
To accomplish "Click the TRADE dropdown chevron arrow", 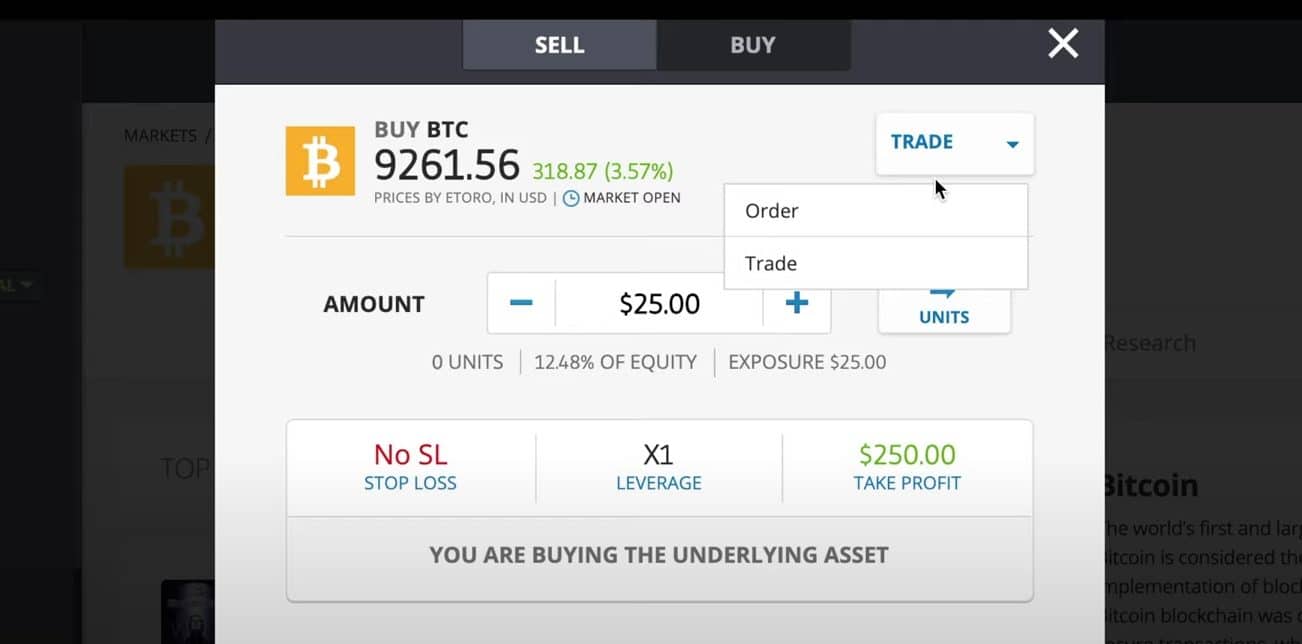I will point(1012,143).
